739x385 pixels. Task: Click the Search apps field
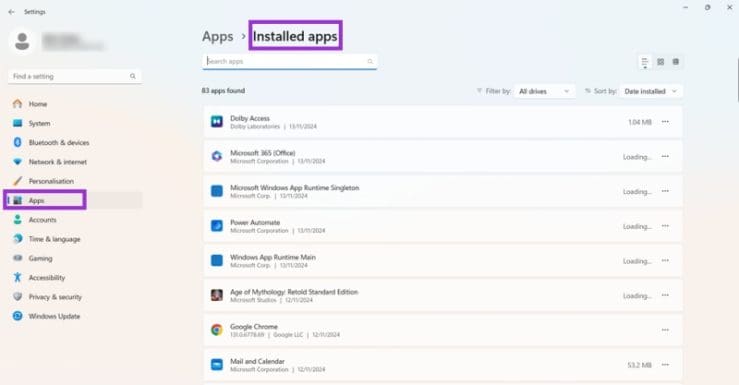coord(289,61)
